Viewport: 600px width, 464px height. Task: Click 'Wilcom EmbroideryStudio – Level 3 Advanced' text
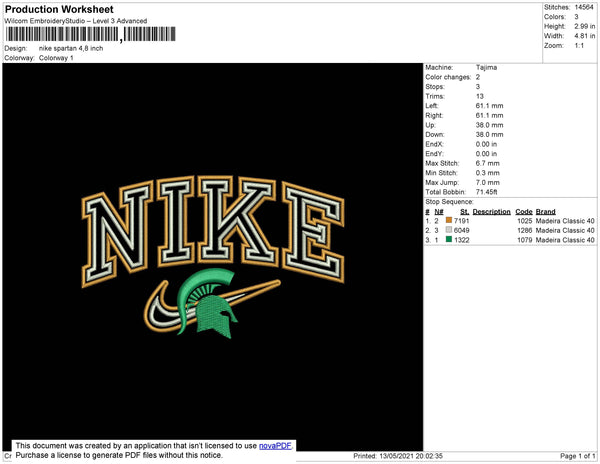[76, 21]
